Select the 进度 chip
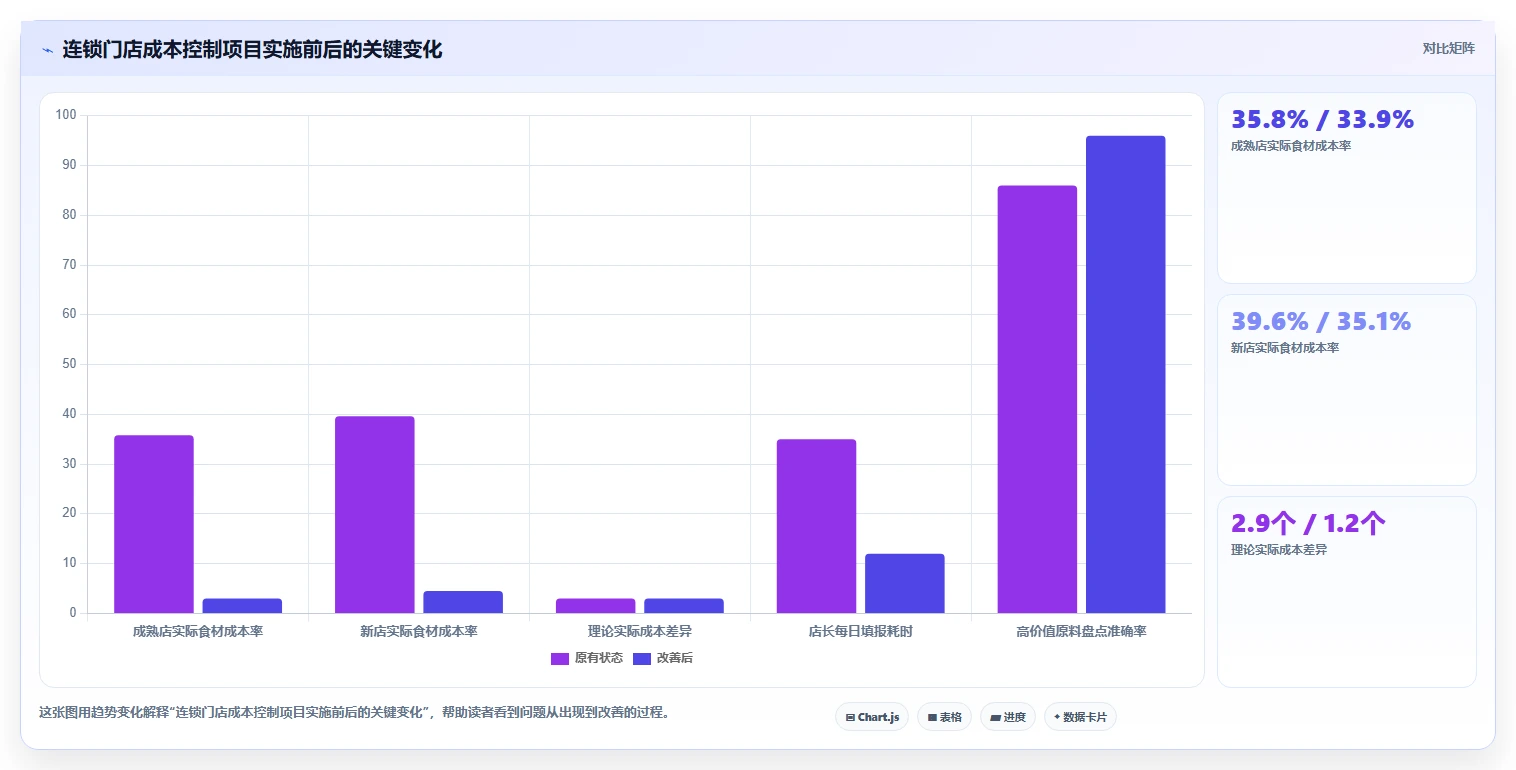The image size is (1516, 770). [1008, 717]
